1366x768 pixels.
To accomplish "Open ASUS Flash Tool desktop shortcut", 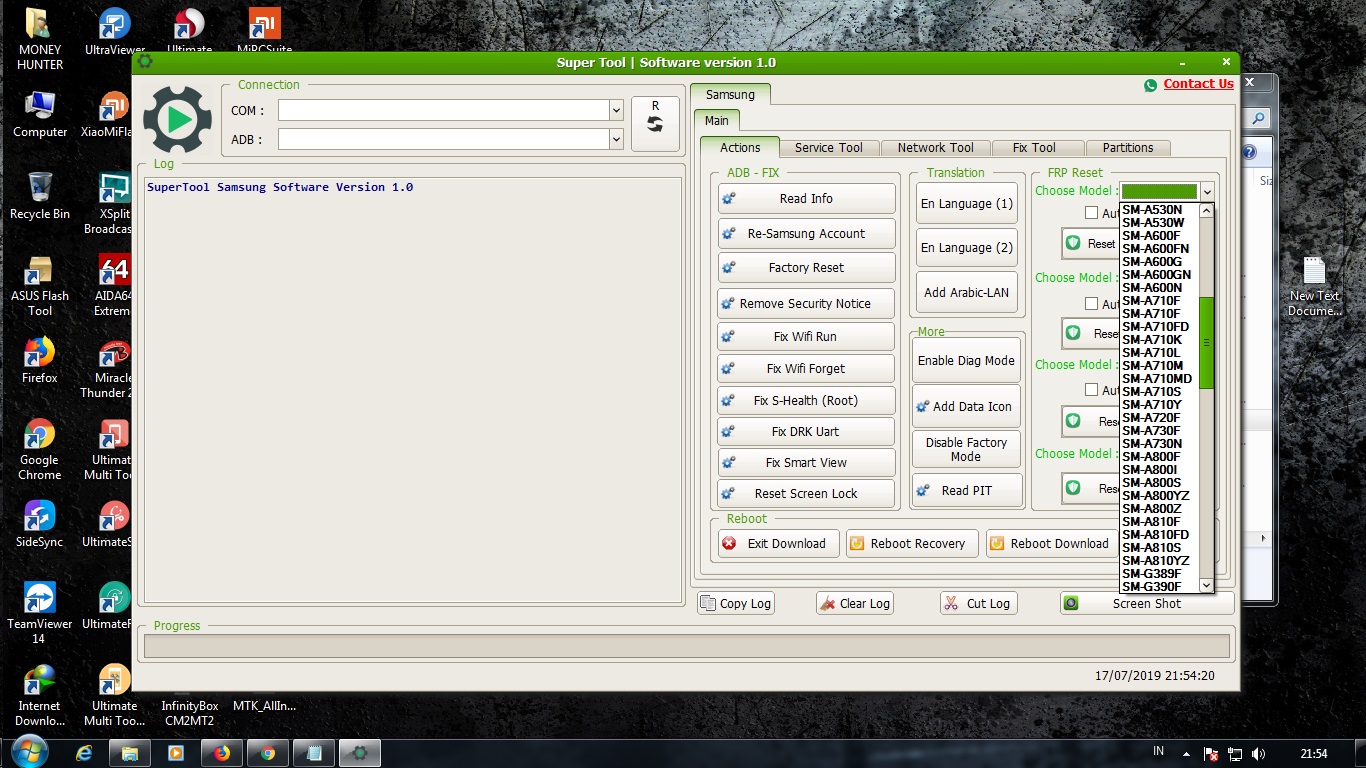I will 39,286.
